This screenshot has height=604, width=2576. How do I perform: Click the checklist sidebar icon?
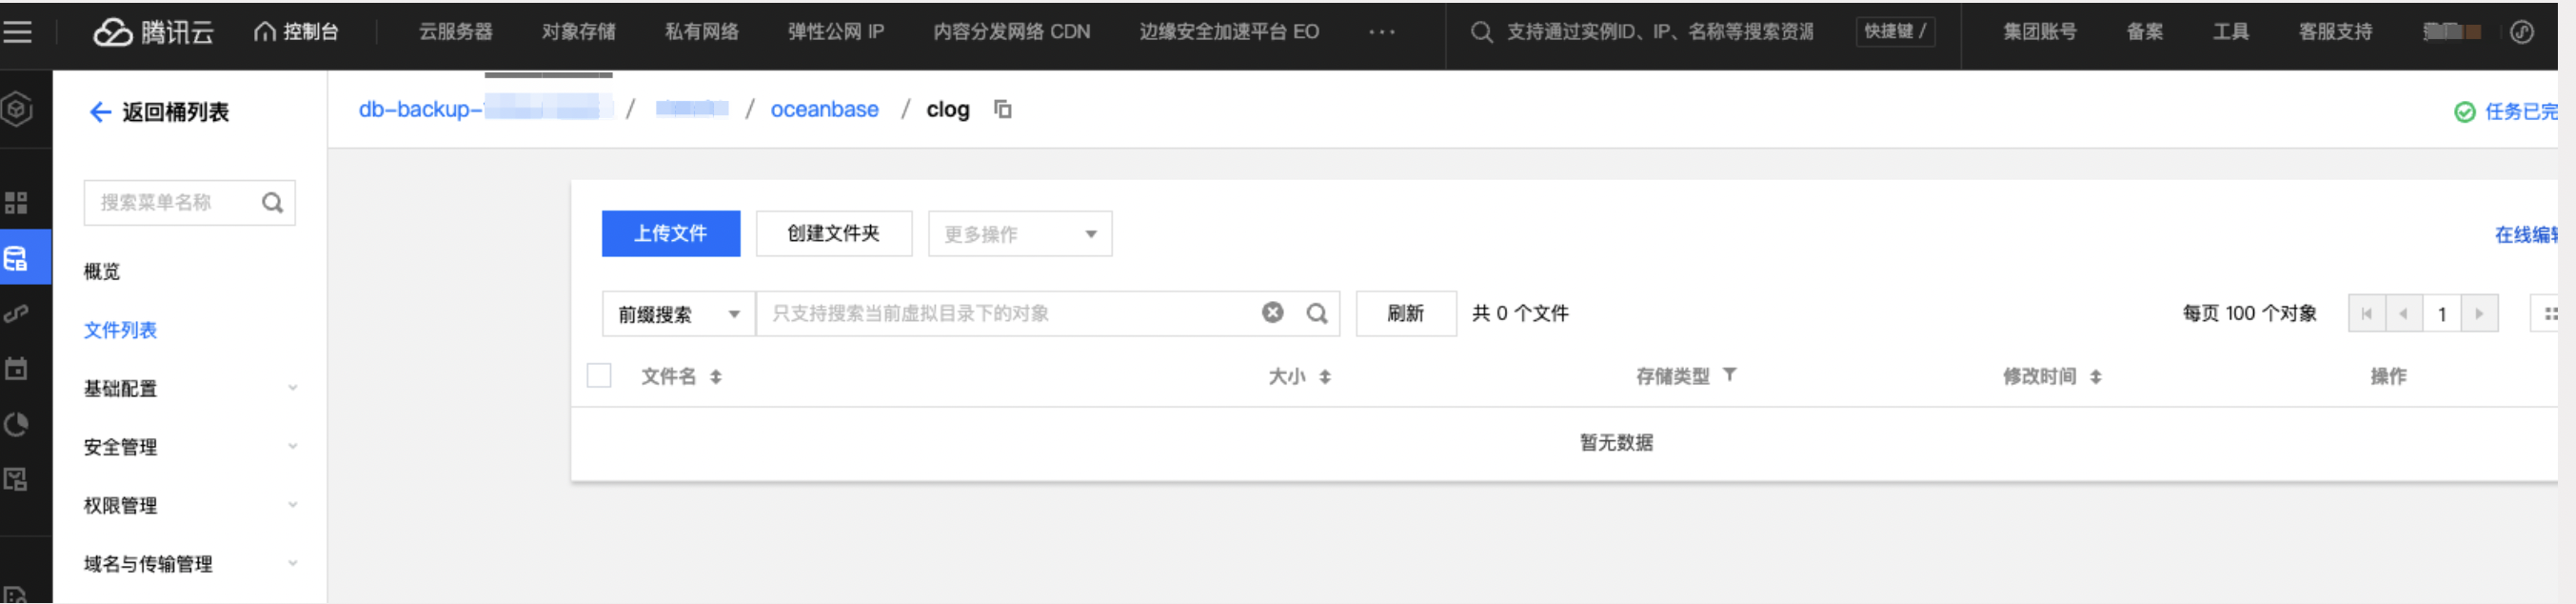16,480
